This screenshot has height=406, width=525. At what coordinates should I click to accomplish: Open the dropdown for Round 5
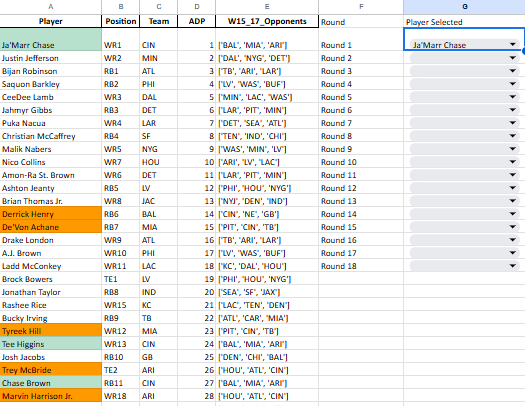[512, 97]
